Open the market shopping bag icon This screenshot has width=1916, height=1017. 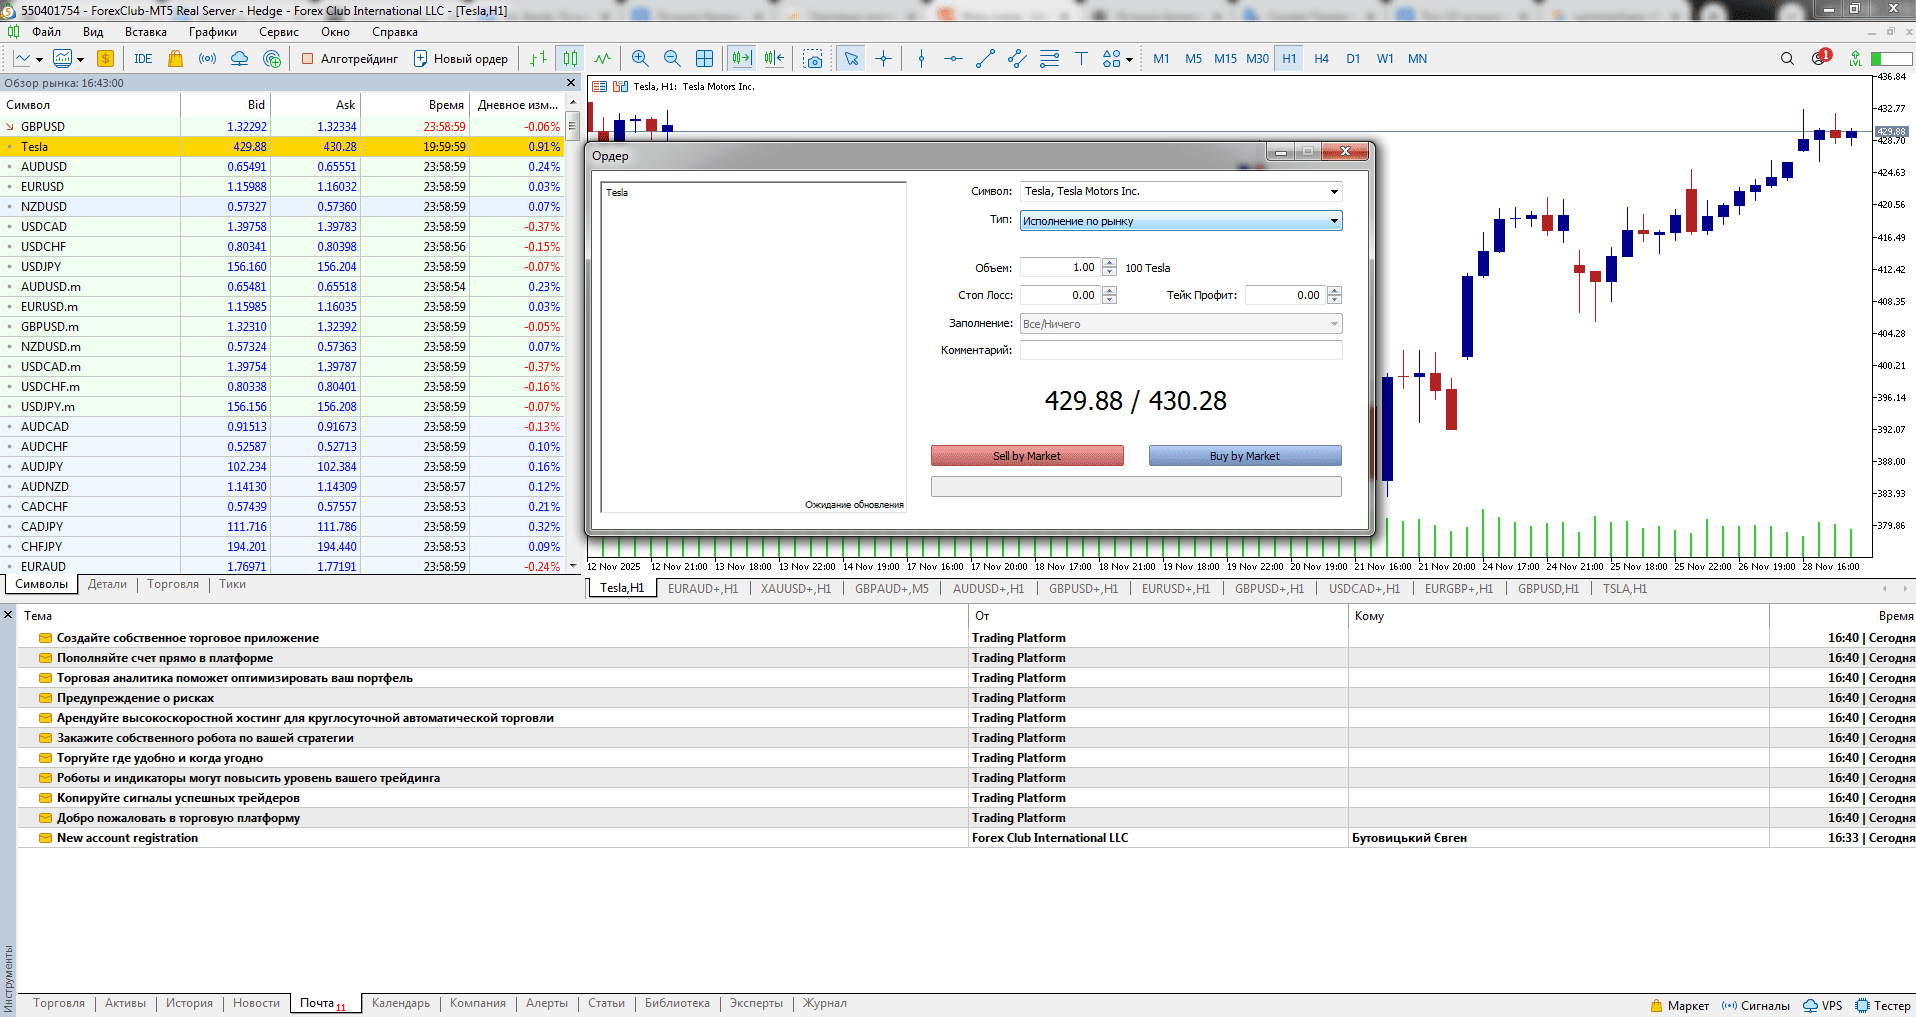[x=176, y=59]
